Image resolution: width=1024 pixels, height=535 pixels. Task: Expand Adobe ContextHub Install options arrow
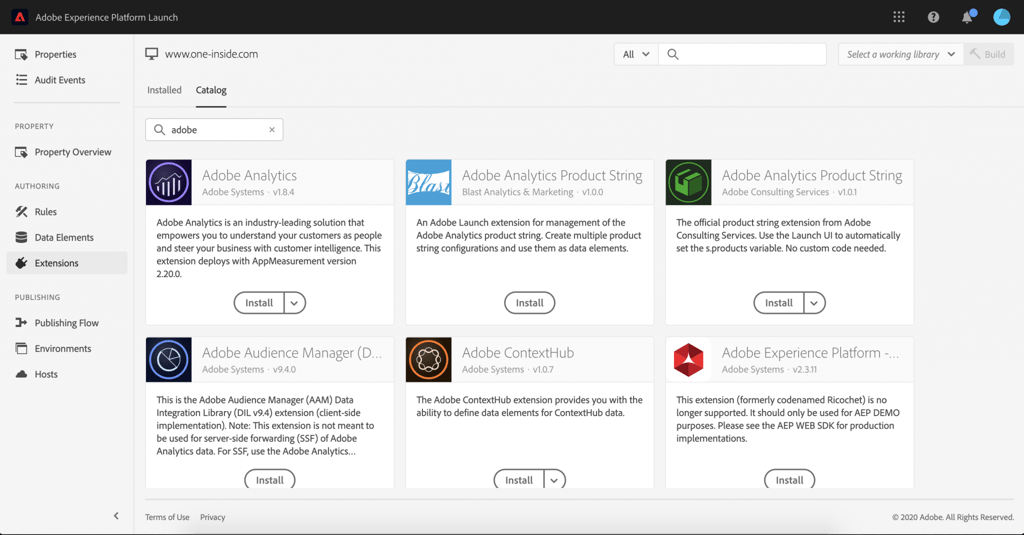click(554, 480)
